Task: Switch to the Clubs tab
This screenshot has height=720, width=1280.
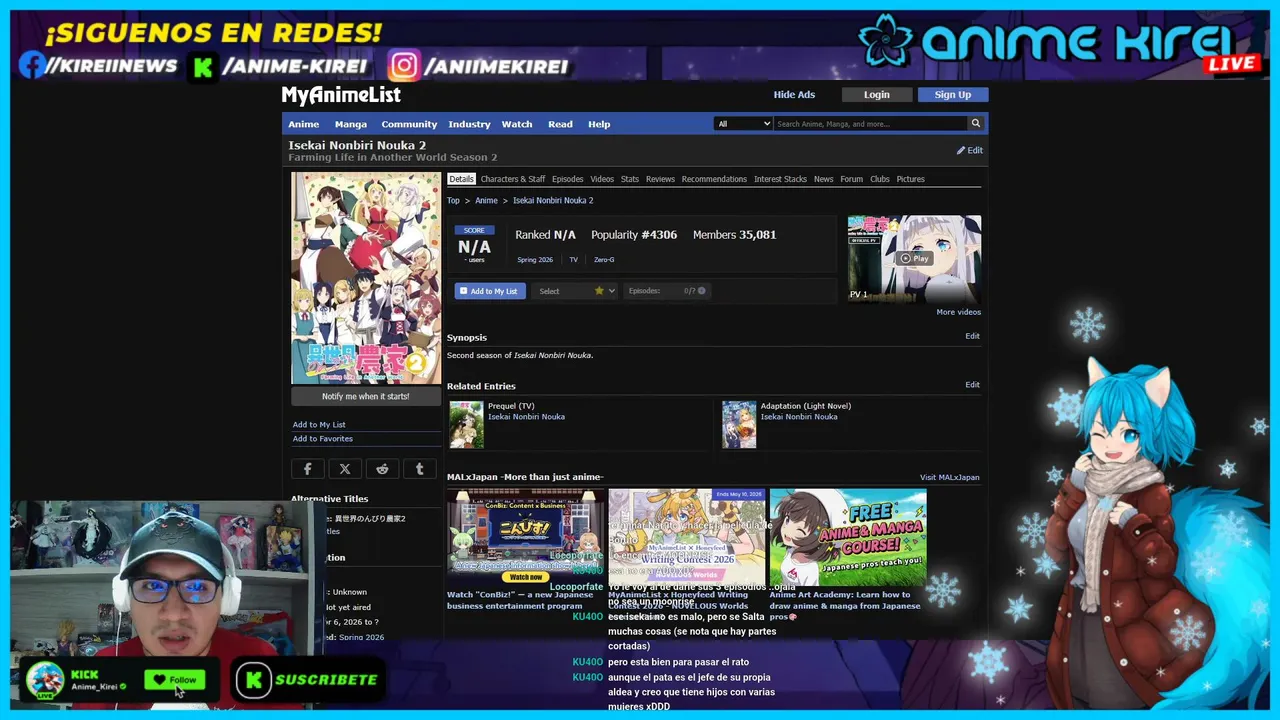Action: pos(880,179)
